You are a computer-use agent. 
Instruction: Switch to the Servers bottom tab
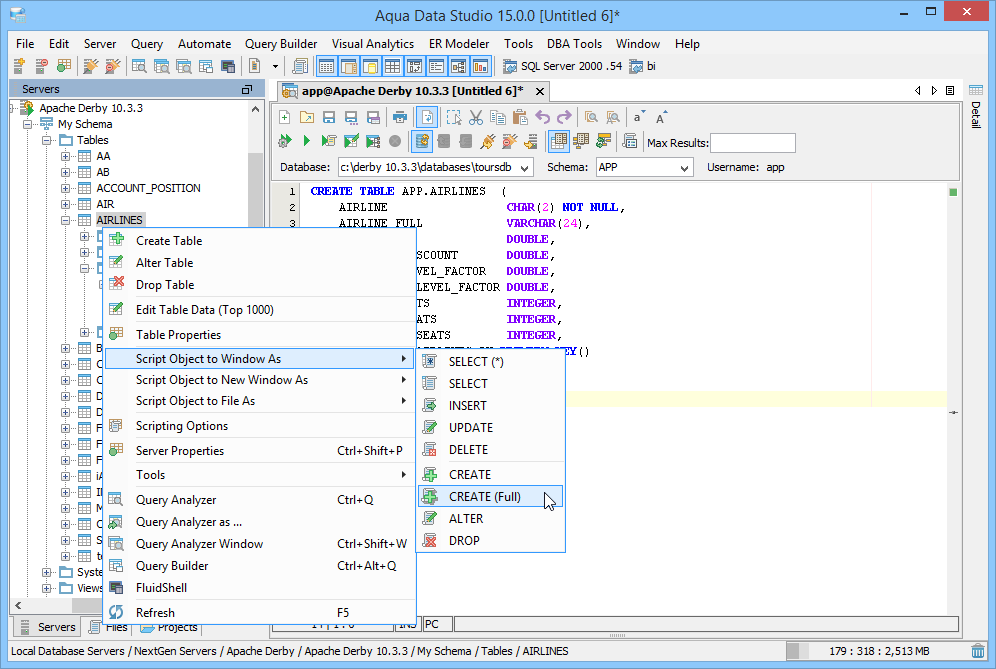coord(48,627)
